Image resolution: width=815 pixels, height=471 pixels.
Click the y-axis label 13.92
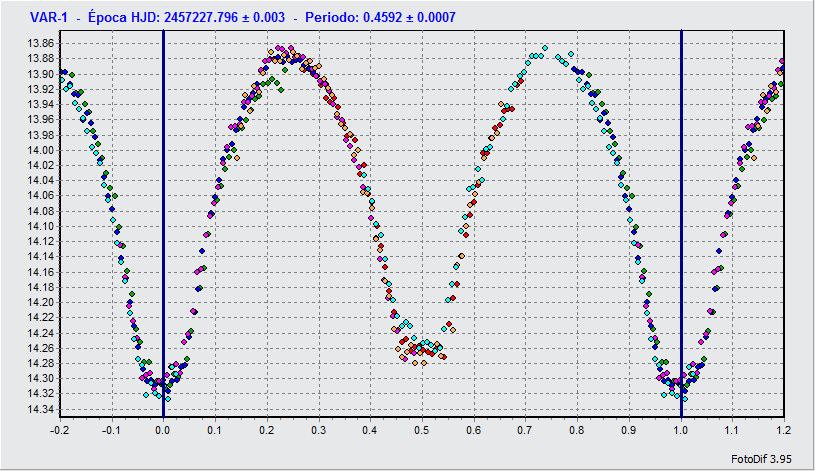40,89
